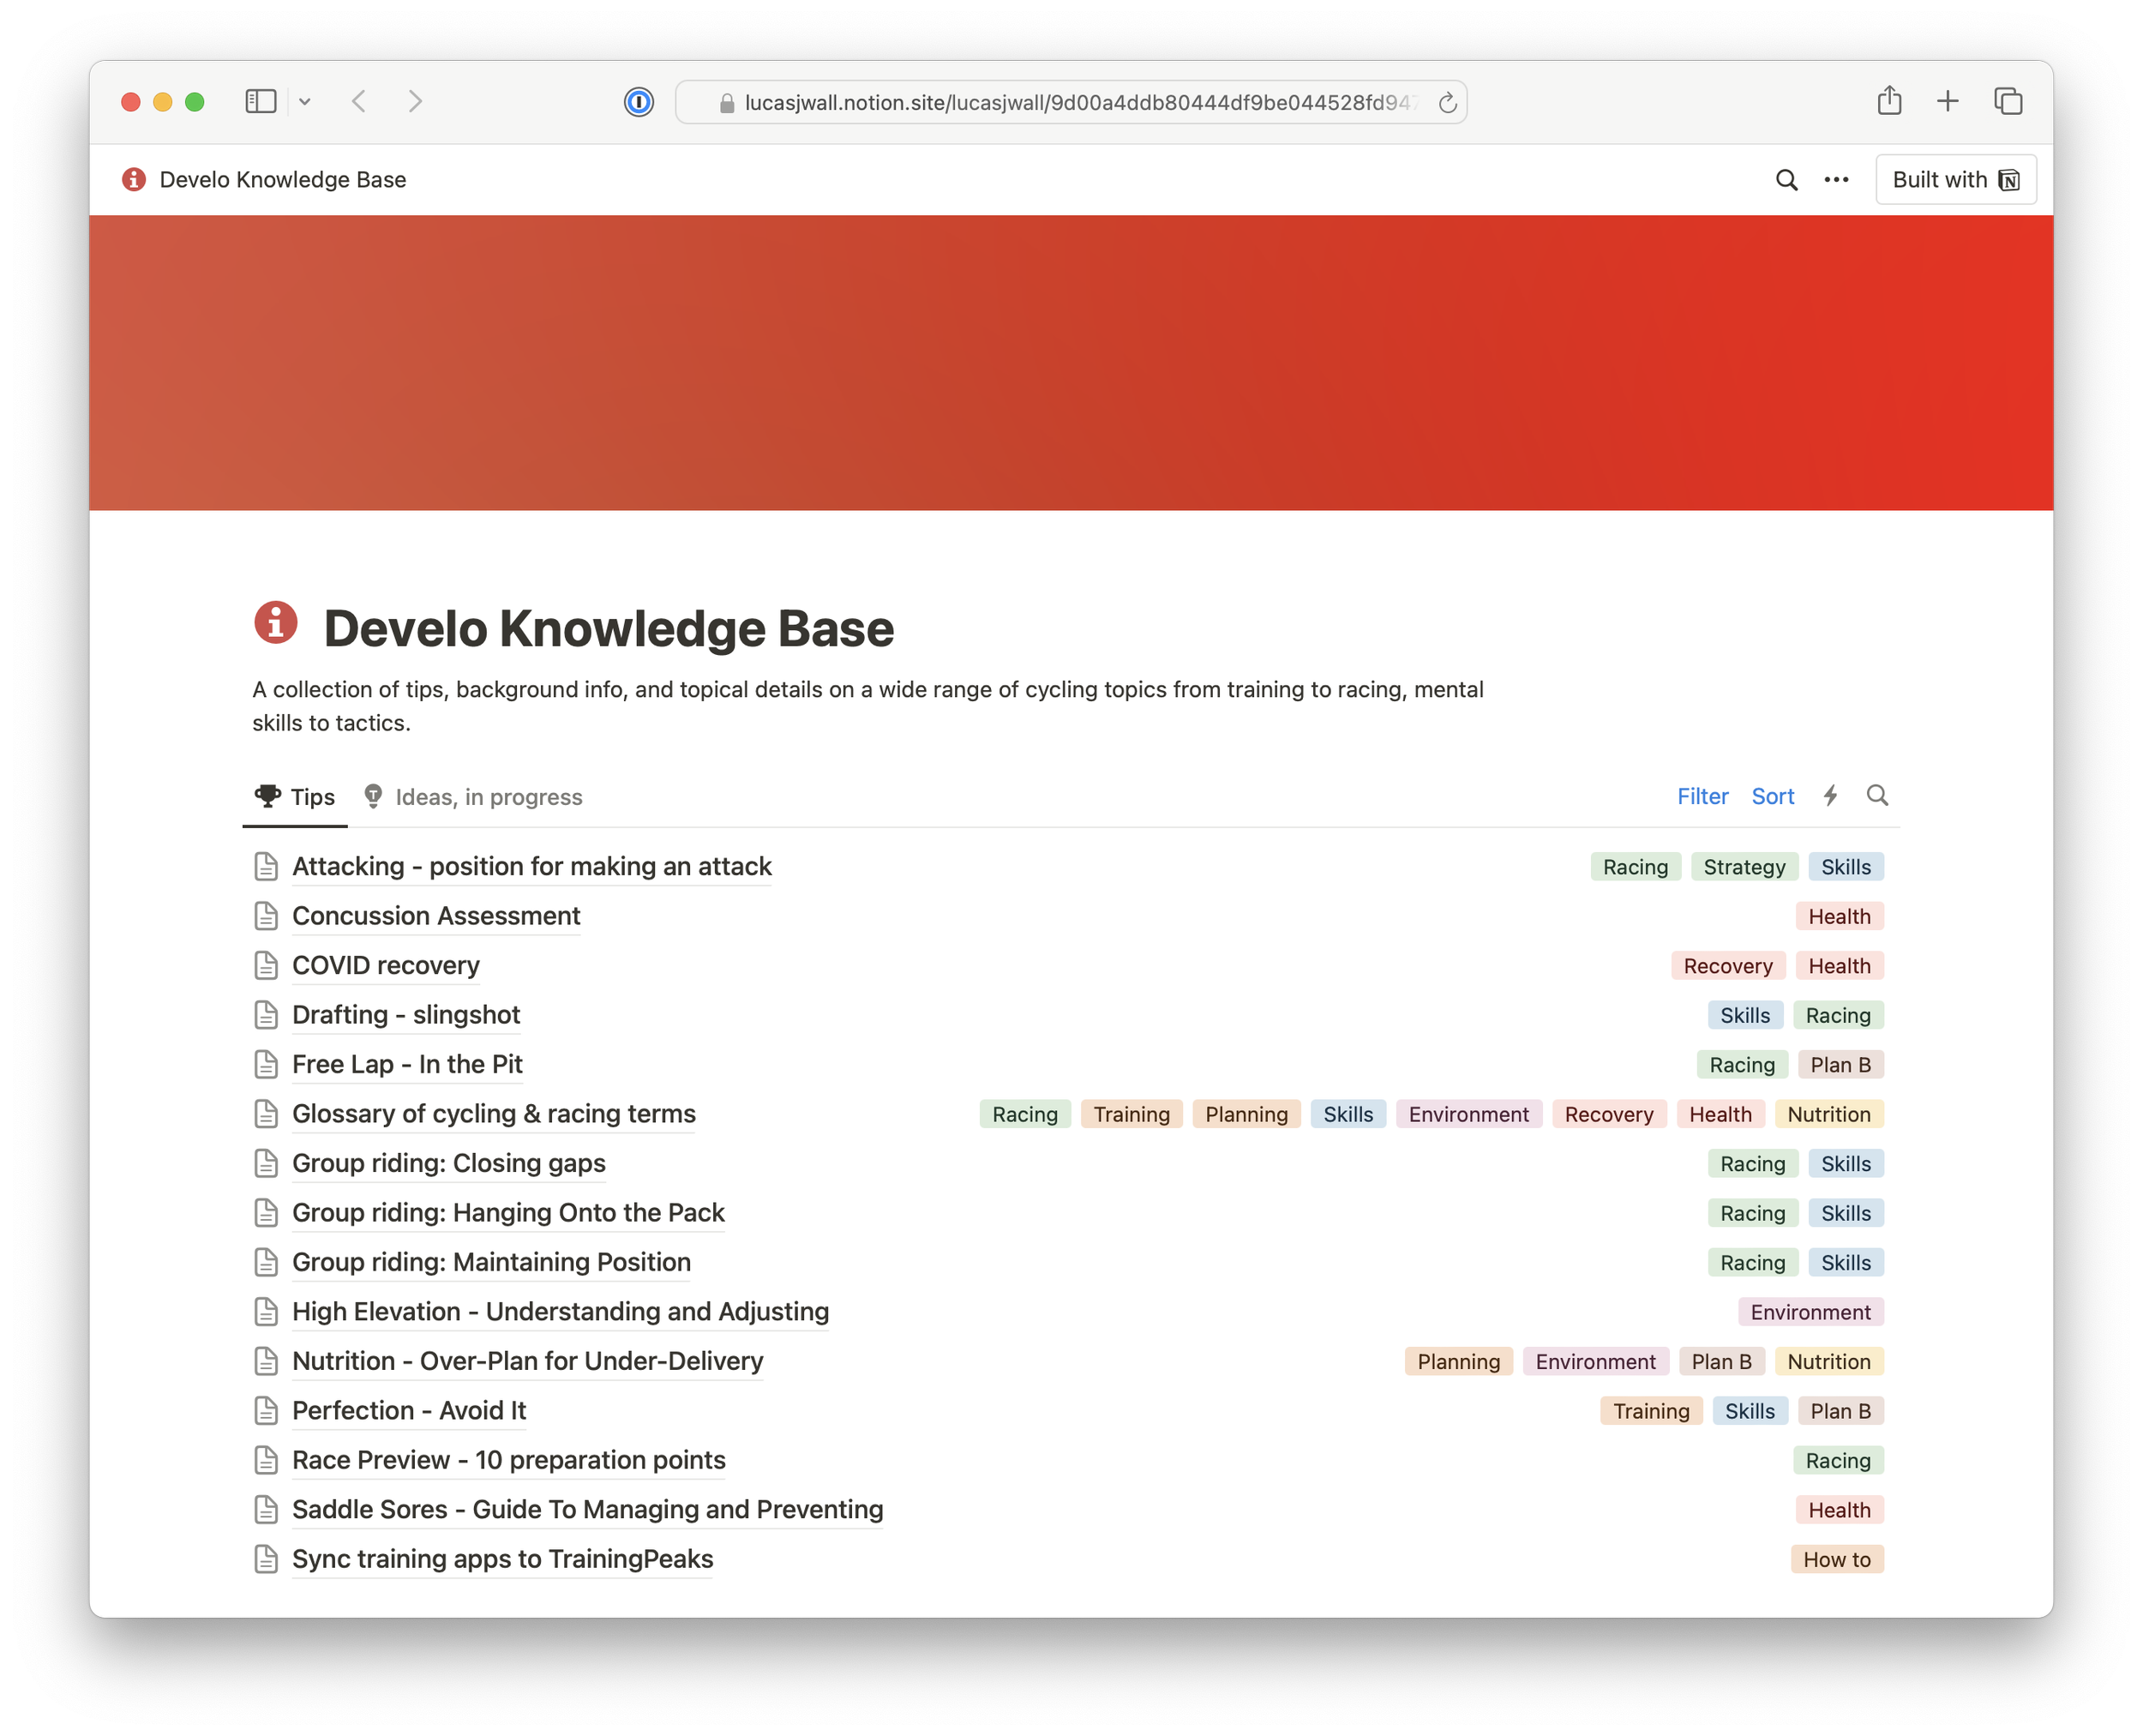This screenshot has height=1736, width=2143.
Task: Open Sync training apps to TrainingPeaks
Action: tap(503, 1560)
